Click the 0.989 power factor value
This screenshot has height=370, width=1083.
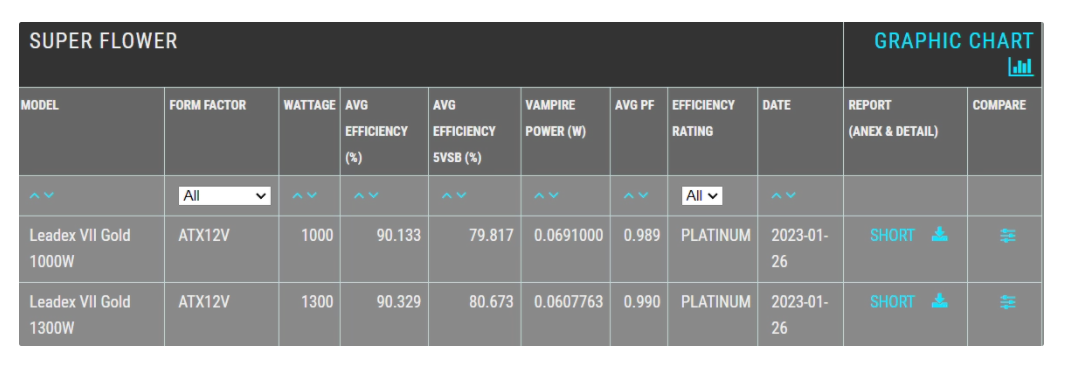click(642, 235)
